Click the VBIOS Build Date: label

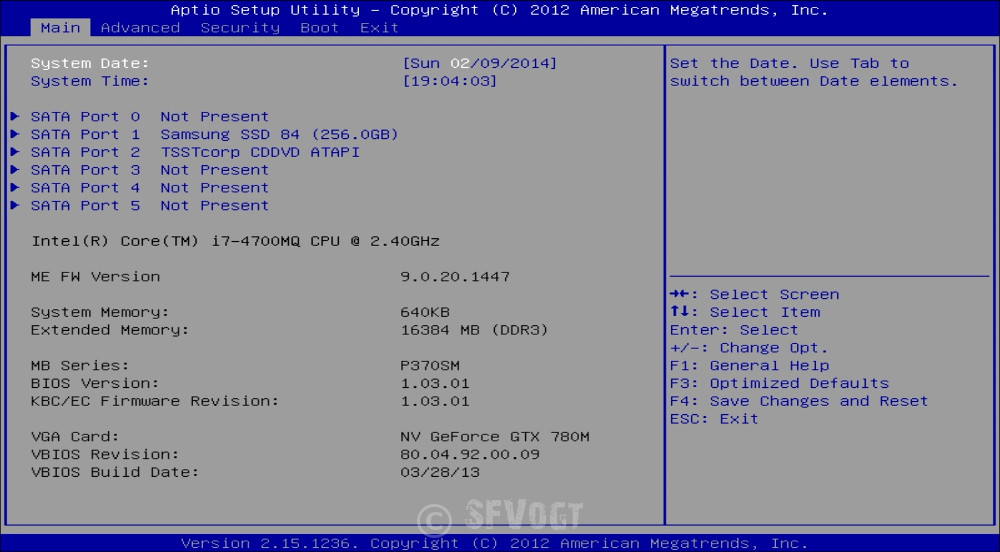pyautogui.click(x=115, y=472)
